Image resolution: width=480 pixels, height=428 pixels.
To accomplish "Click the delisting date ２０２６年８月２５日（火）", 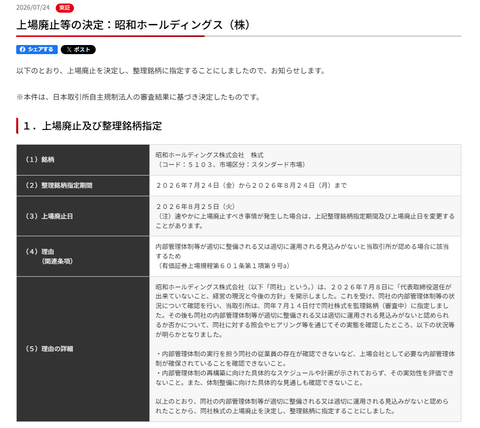I will point(195,206).
